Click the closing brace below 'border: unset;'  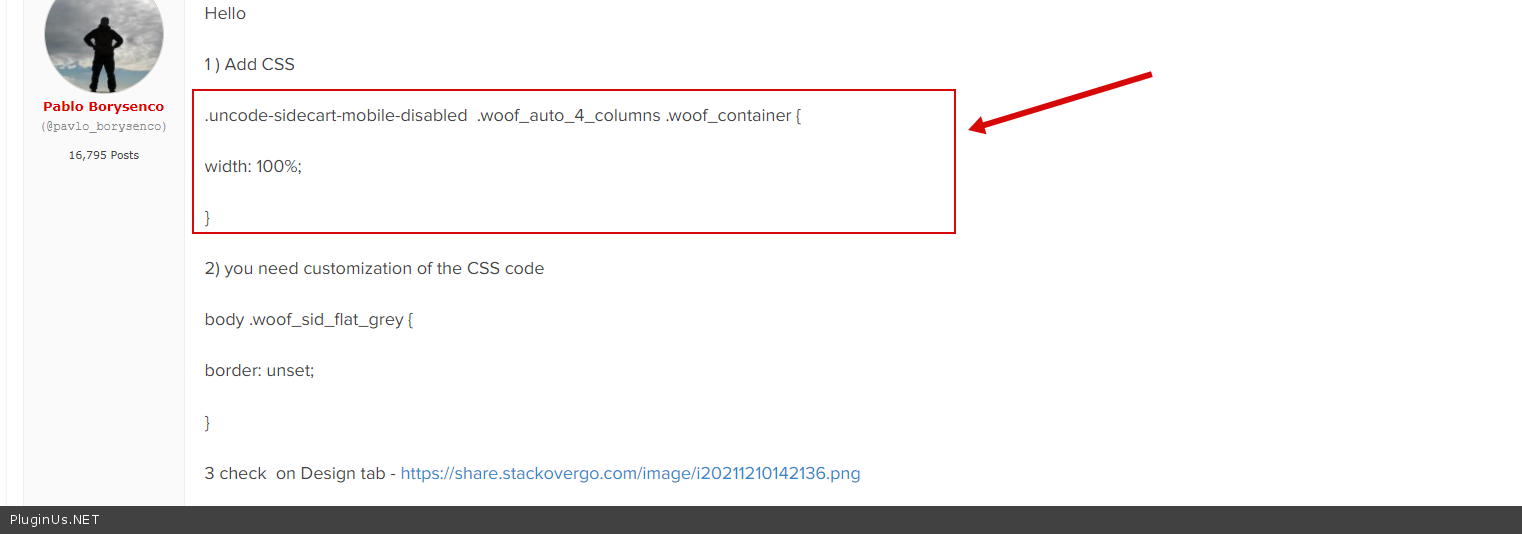pos(208,422)
